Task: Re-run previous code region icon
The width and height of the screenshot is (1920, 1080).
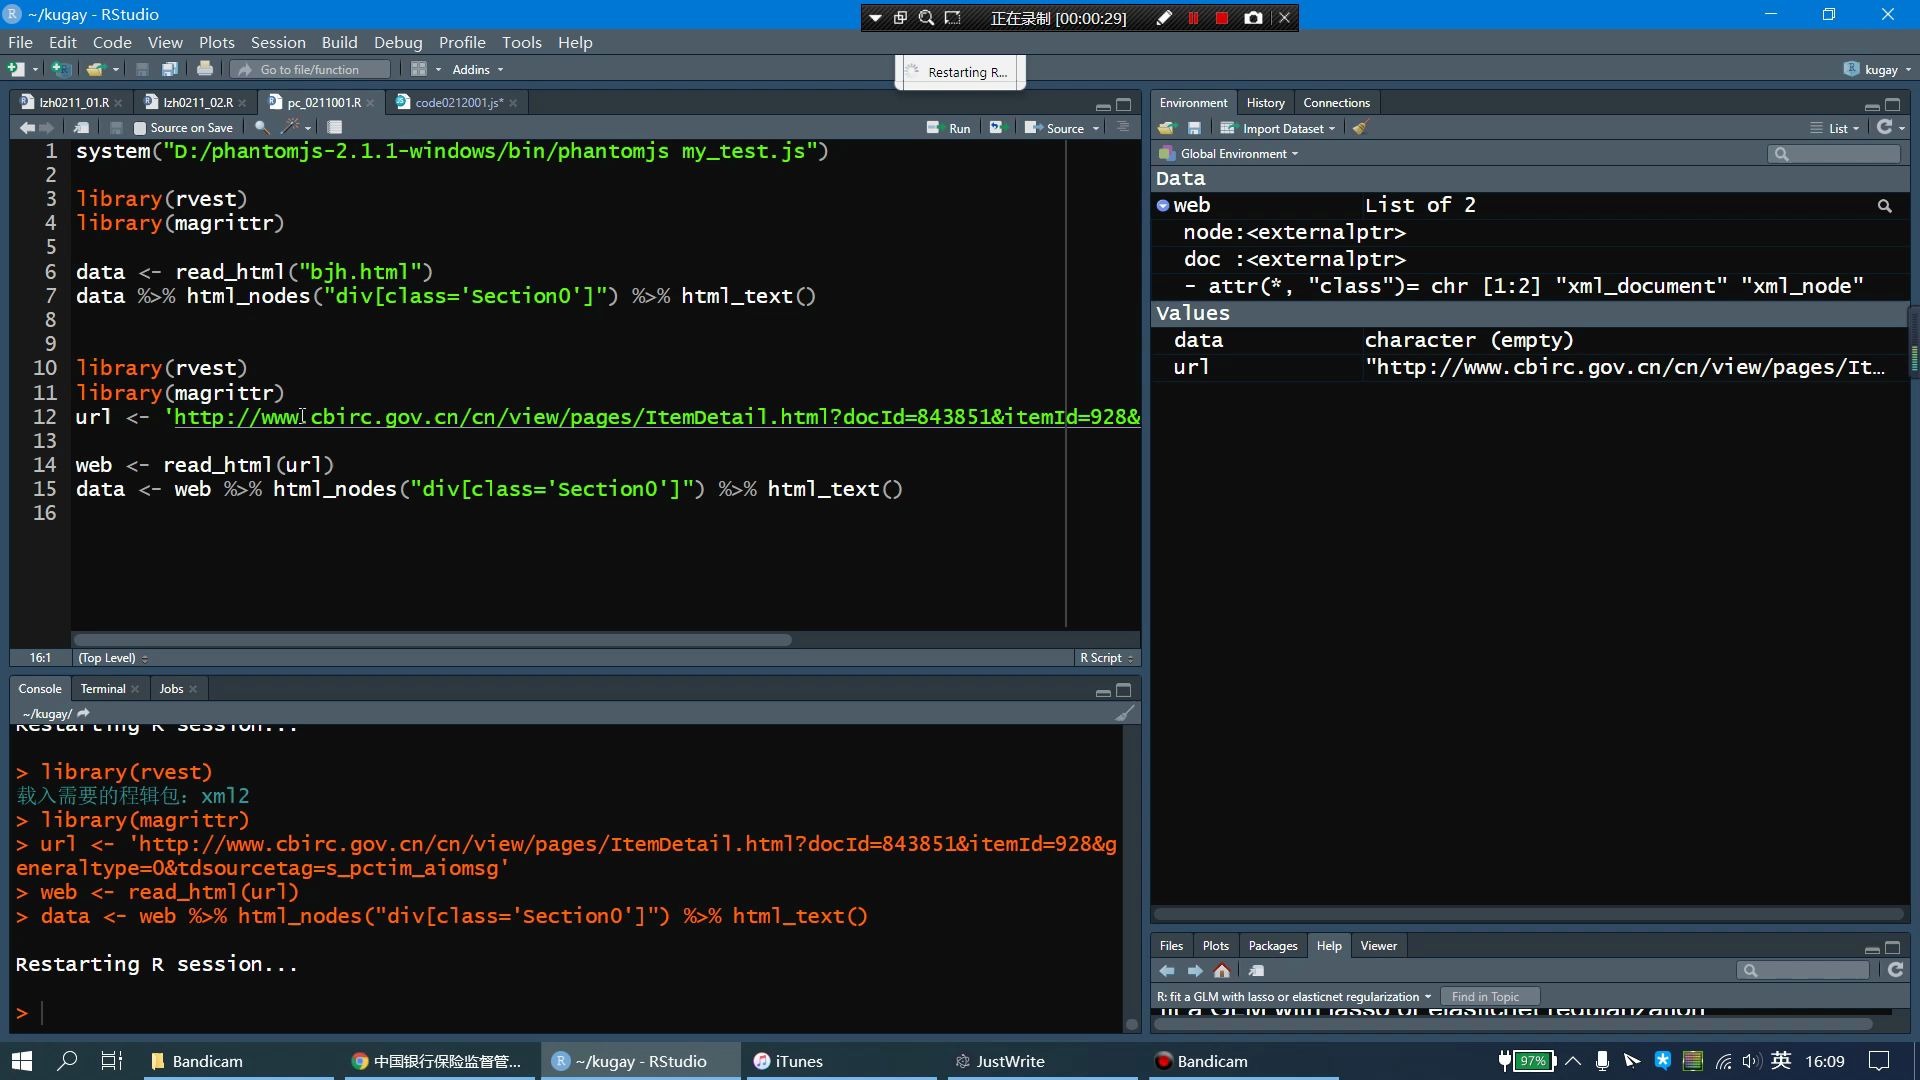Action: click(x=996, y=128)
